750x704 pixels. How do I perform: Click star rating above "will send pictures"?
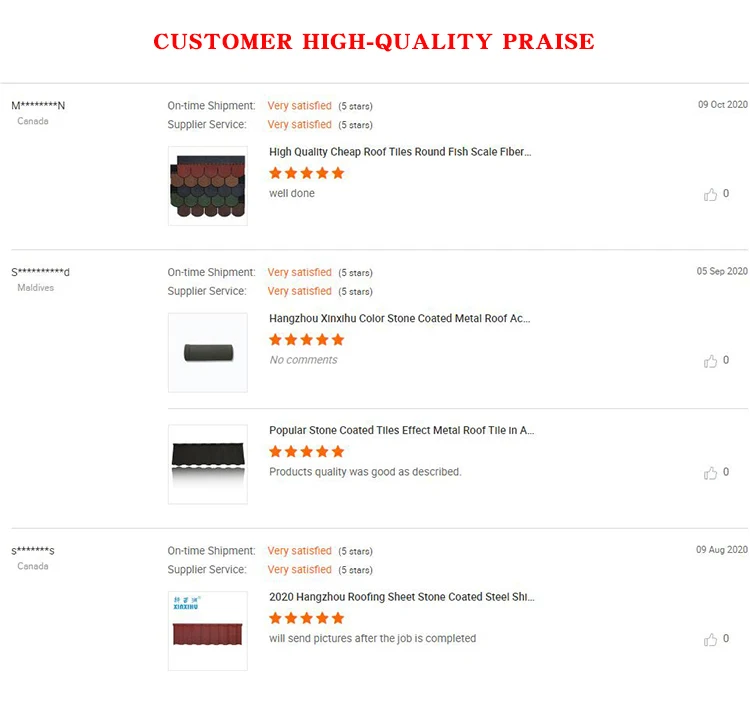click(x=307, y=618)
